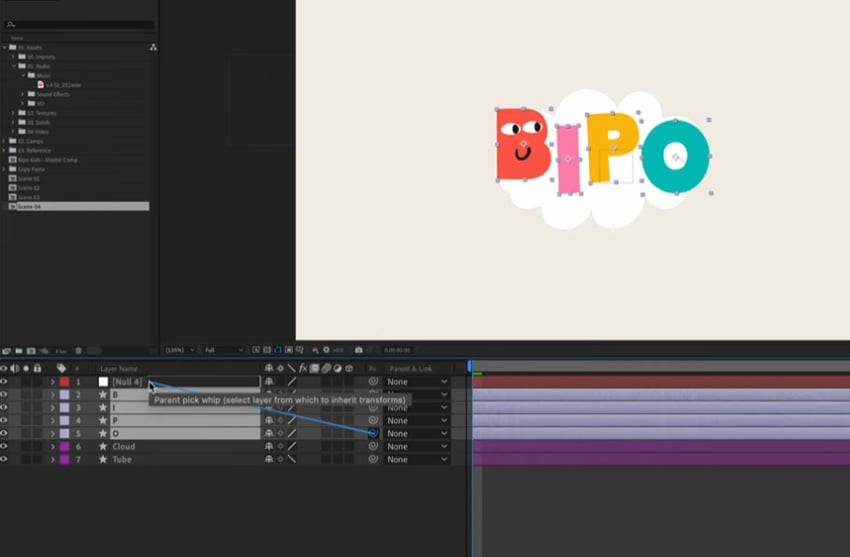Click the reset exposure icon below viewer
Image resolution: width=850 pixels, height=557 pixels.
coord(326,350)
